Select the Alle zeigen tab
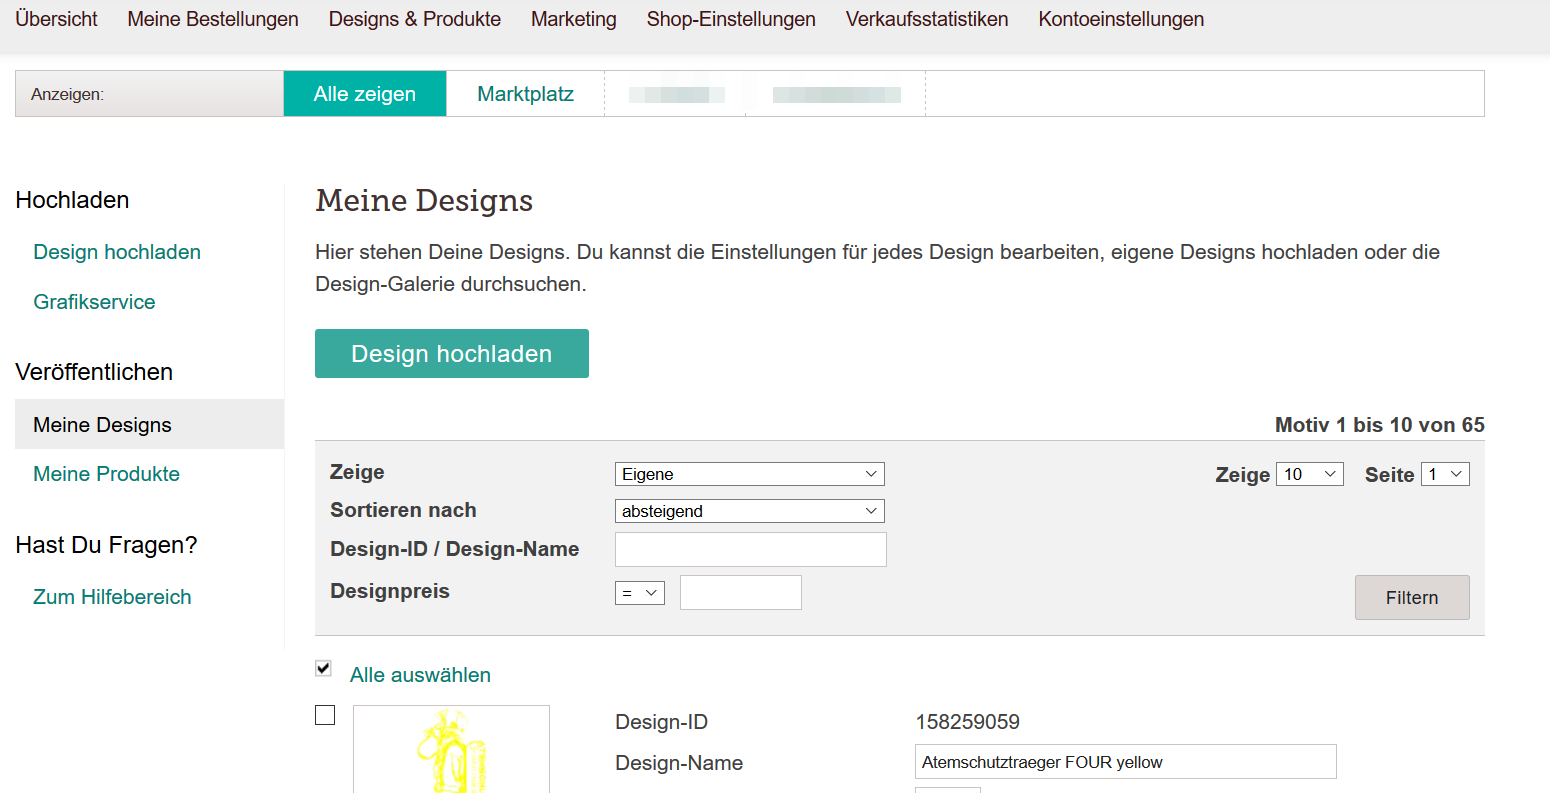The width and height of the screenshot is (1550, 793). (x=365, y=94)
